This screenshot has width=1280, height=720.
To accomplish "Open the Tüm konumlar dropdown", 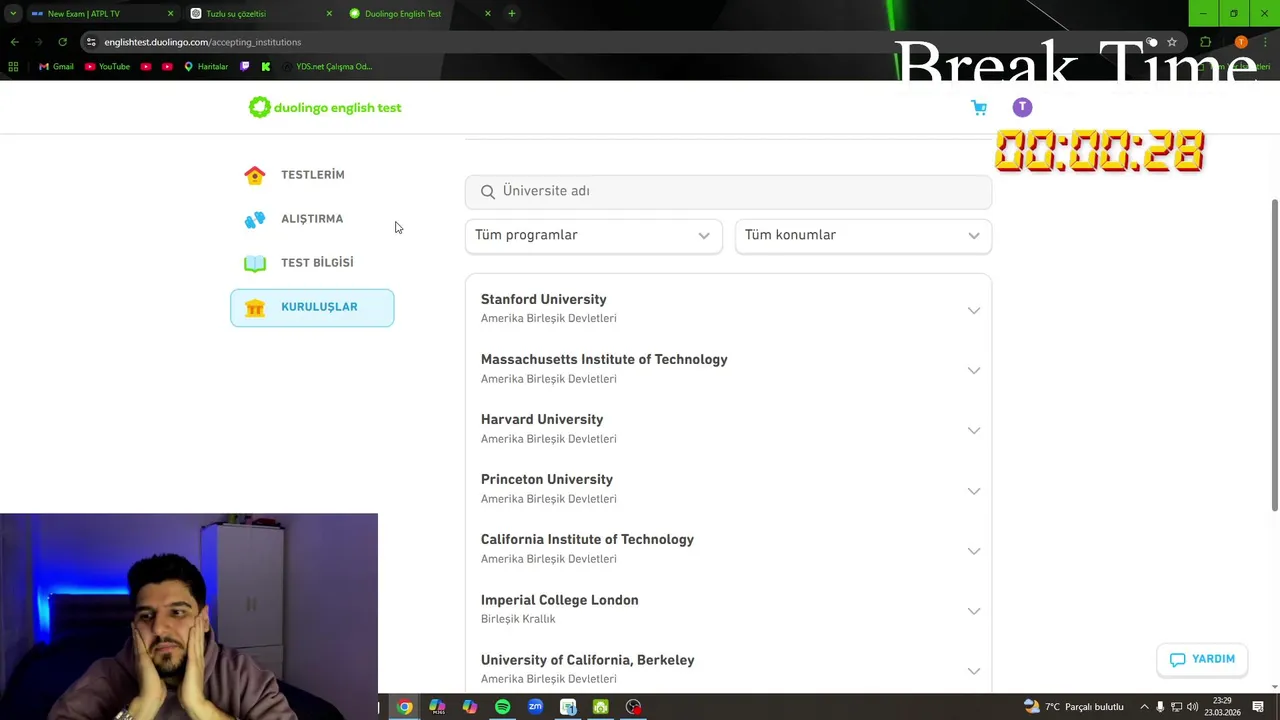I will pyautogui.click(x=863, y=236).
